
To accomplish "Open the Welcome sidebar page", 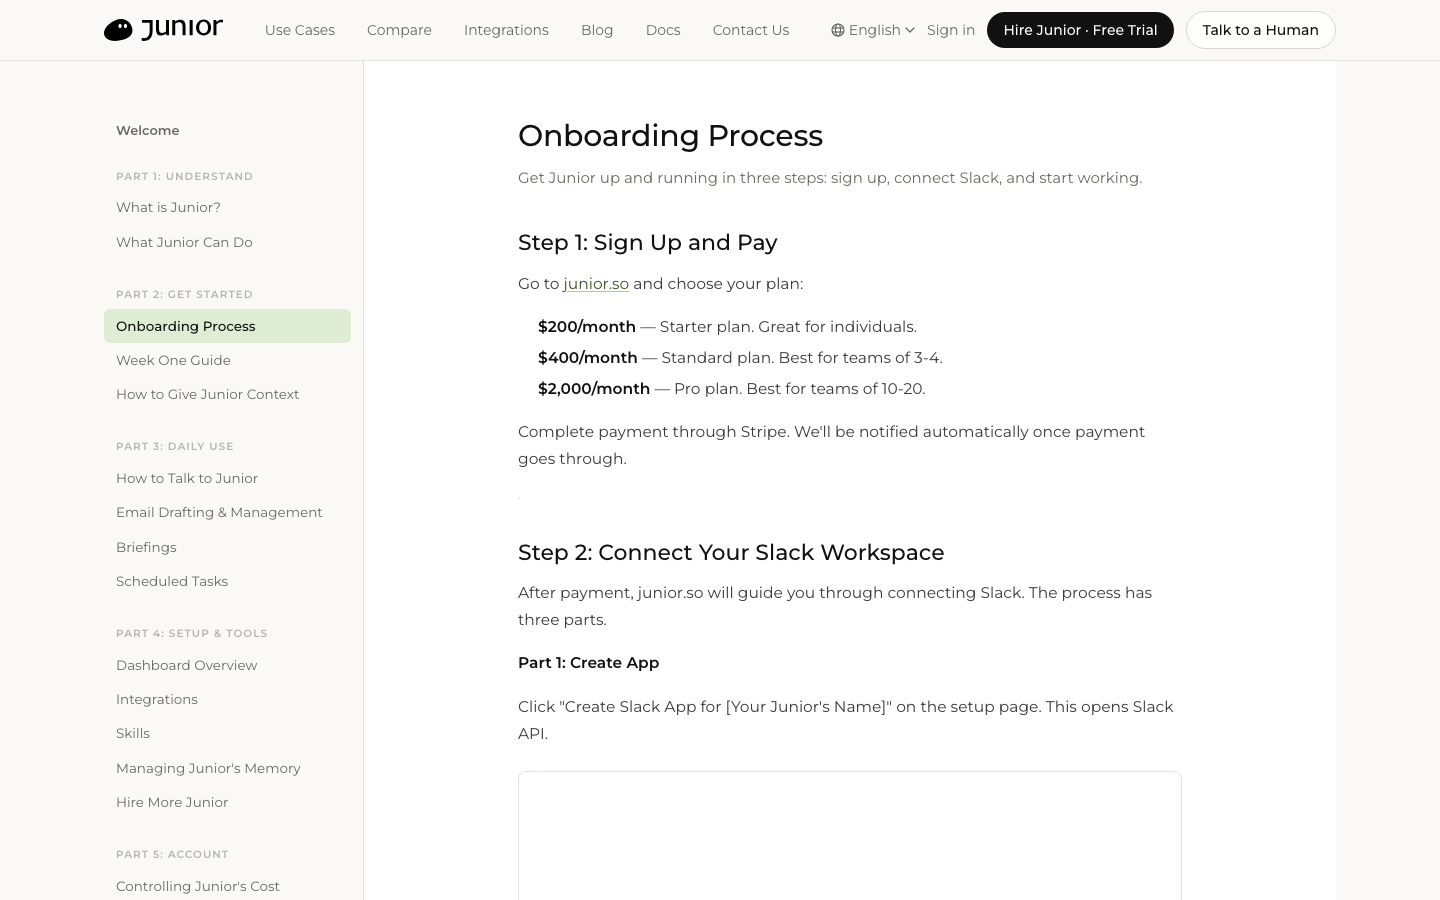I will 148,130.
